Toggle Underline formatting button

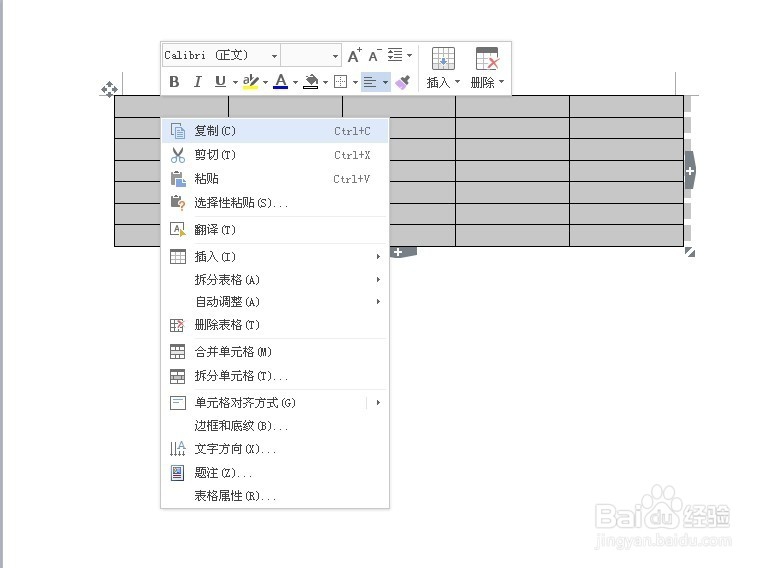click(x=220, y=82)
